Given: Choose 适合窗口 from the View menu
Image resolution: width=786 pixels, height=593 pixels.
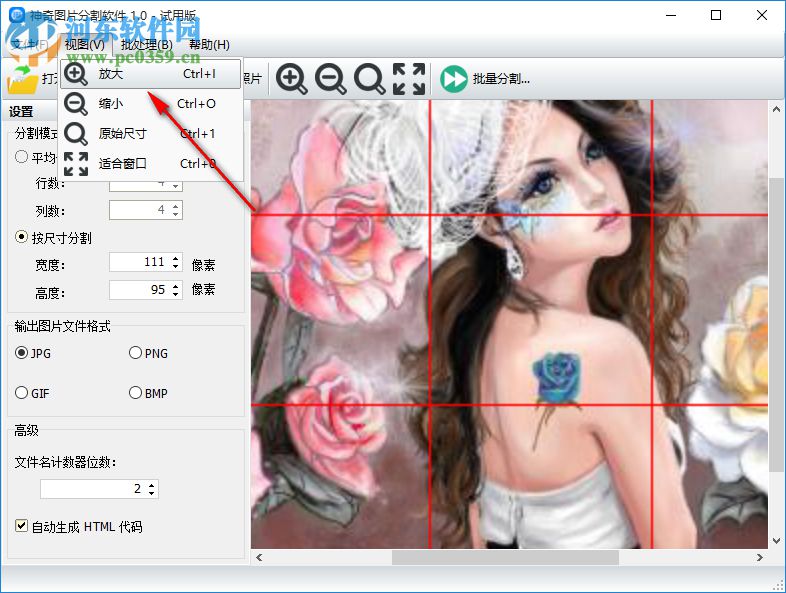Looking at the screenshot, I should click(150, 164).
